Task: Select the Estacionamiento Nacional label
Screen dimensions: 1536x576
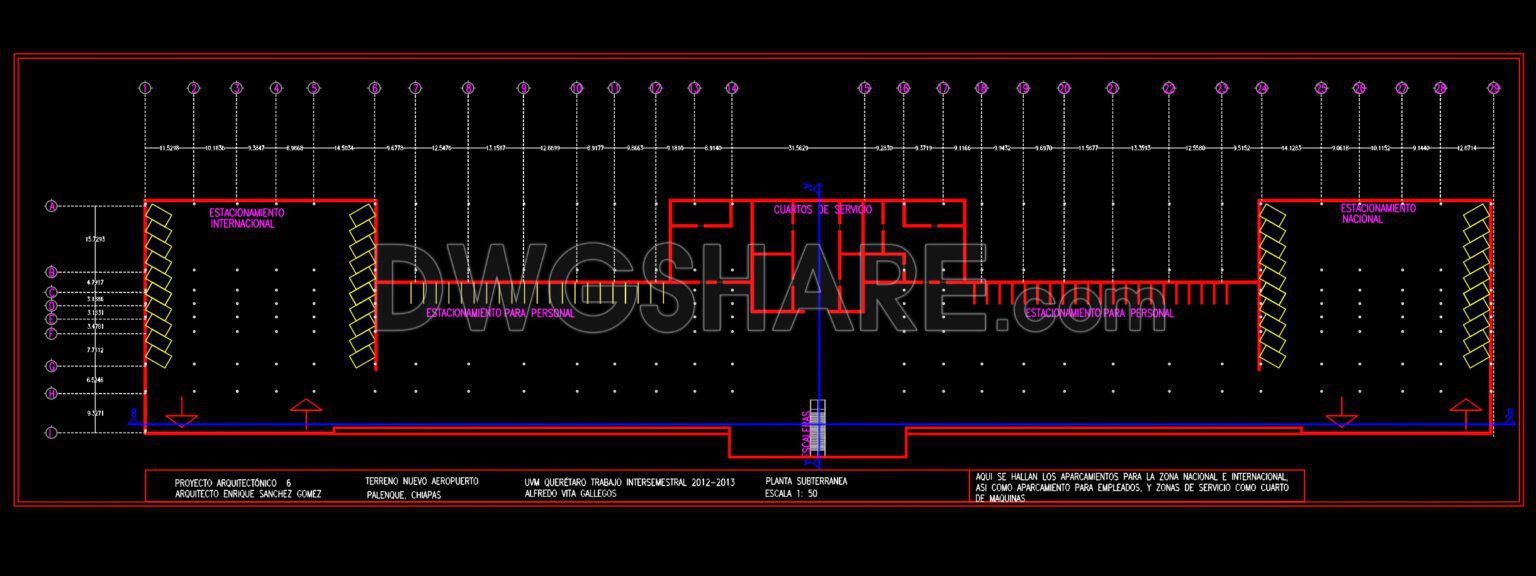Action: (x=1378, y=213)
